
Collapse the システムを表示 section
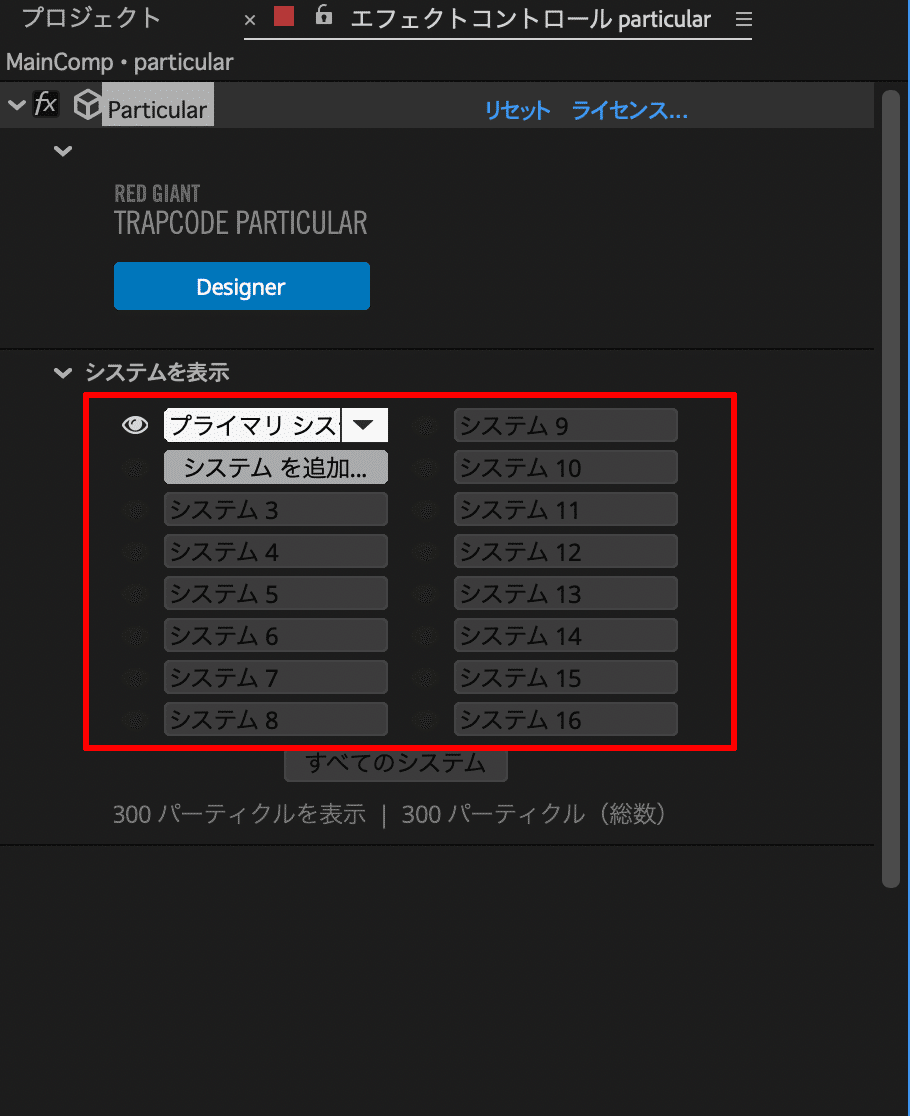[62, 372]
